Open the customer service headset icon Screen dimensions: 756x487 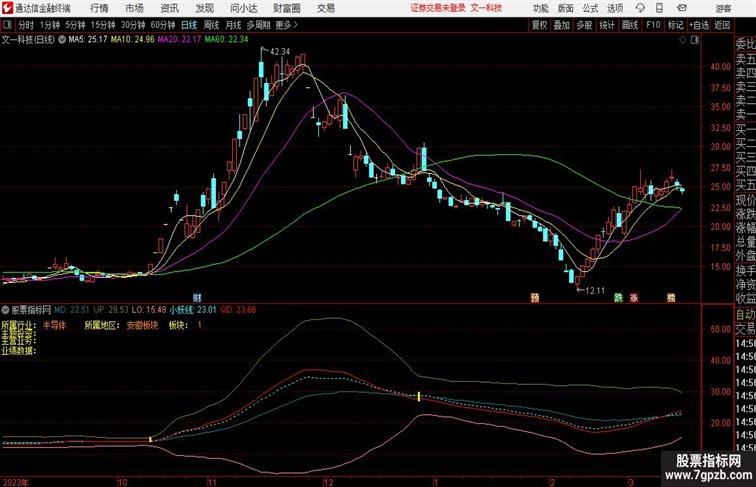point(640,8)
